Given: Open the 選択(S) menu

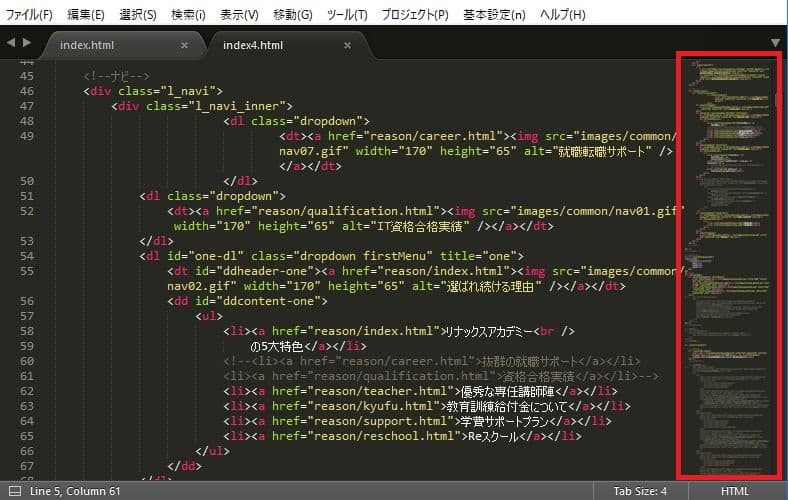Looking at the screenshot, I should [x=138, y=15].
